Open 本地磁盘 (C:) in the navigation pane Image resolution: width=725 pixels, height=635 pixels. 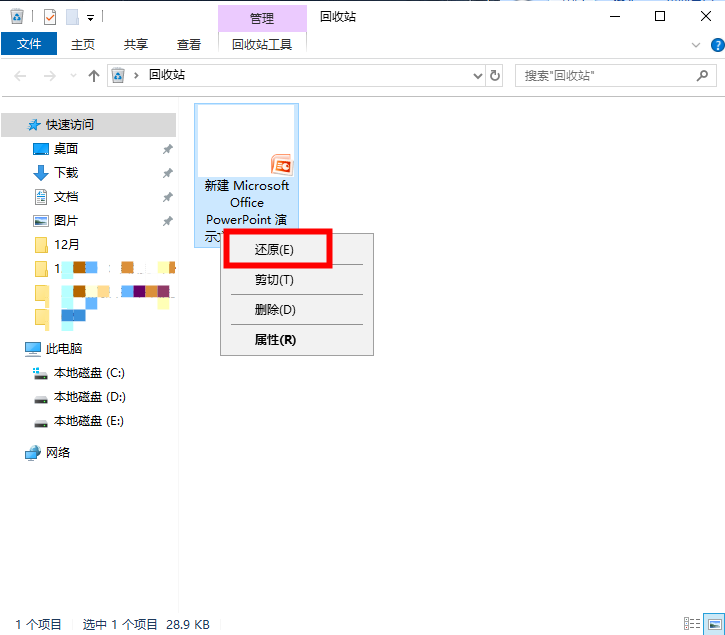coord(89,373)
